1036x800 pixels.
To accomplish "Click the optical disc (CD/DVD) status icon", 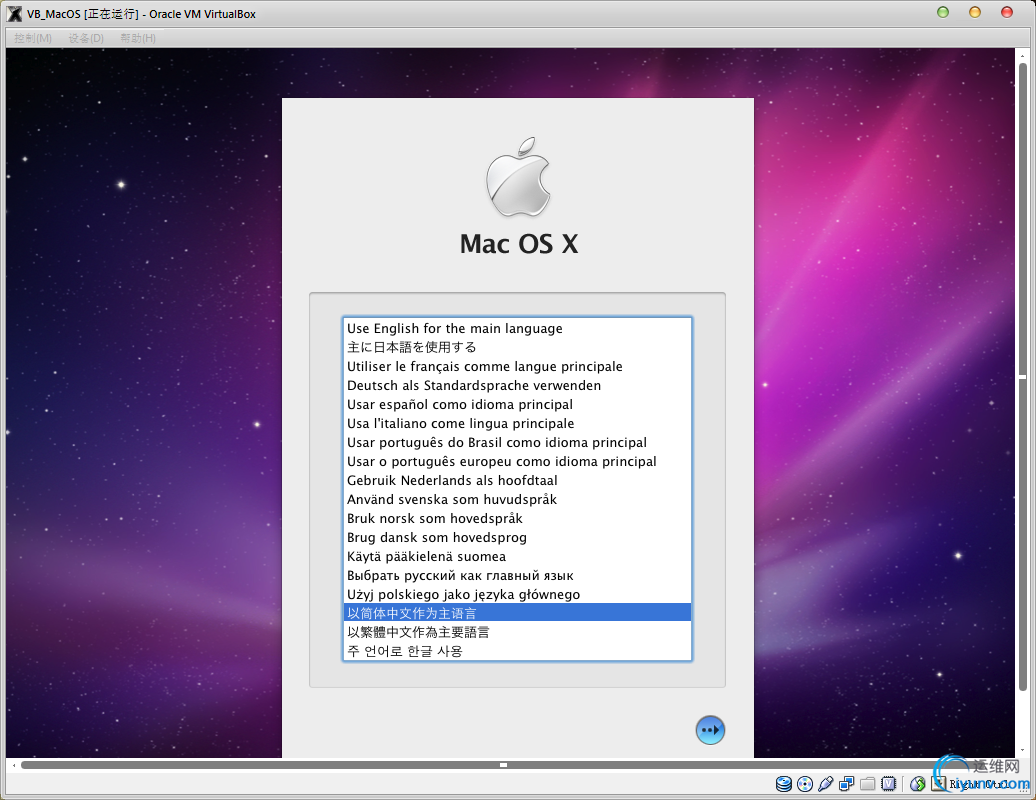I will click(x=805, y=784).
